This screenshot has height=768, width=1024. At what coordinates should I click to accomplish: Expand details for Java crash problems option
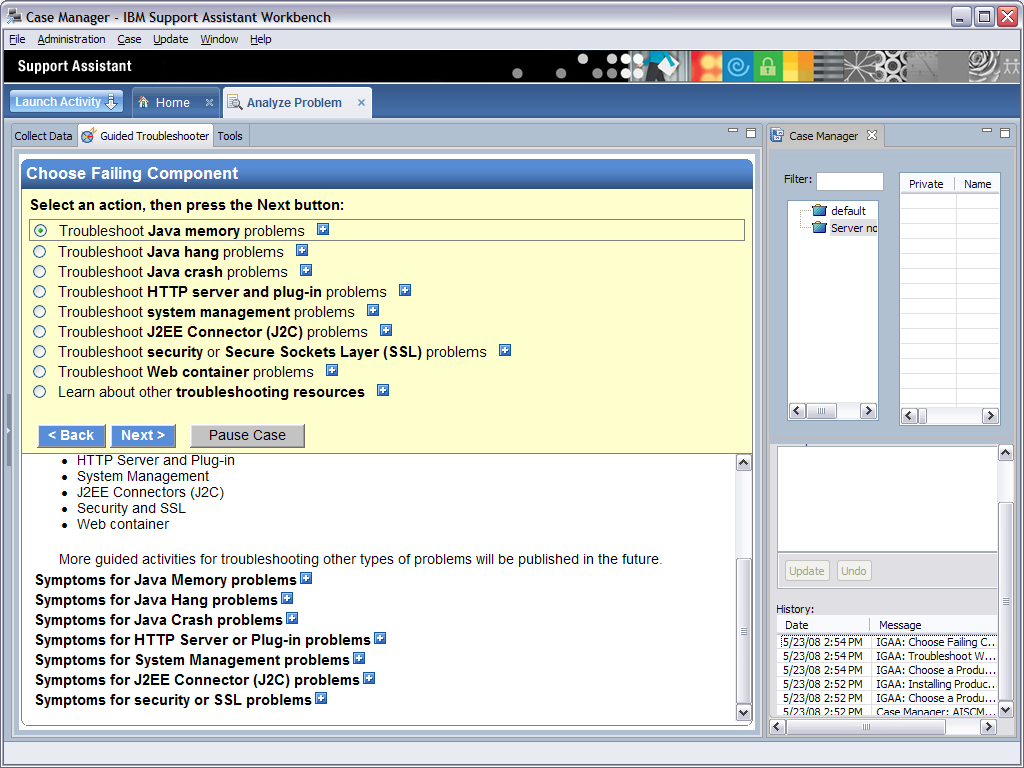coord(306,270)
